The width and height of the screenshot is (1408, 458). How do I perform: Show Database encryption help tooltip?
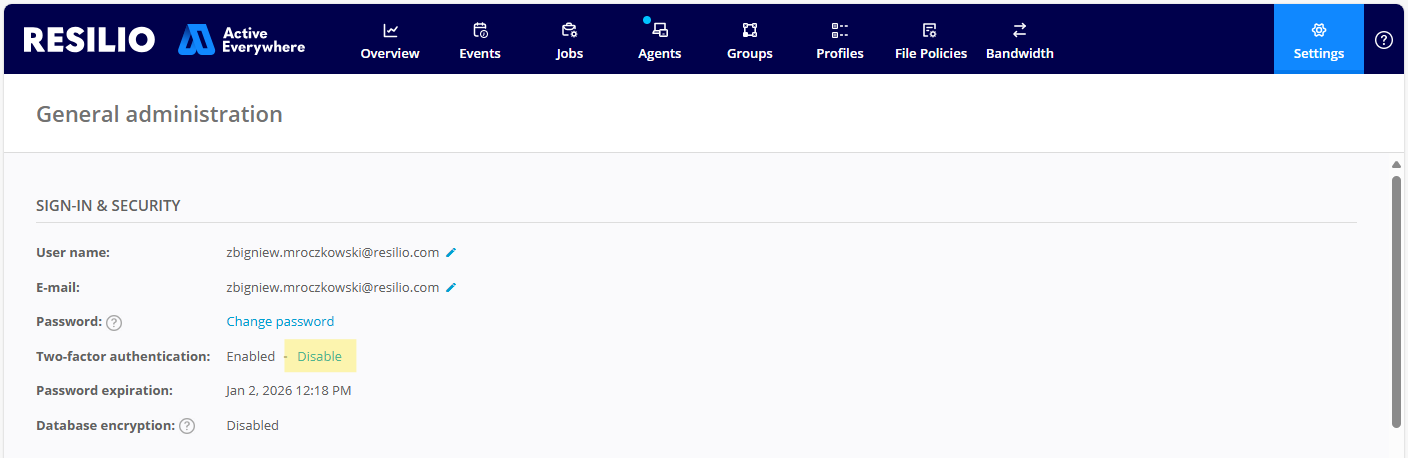coord(187,426)
